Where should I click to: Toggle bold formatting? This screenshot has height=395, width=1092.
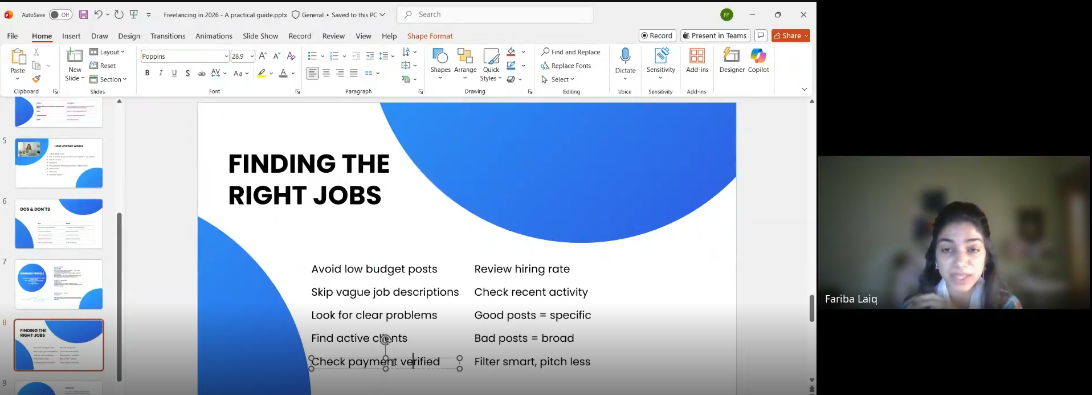147,73
